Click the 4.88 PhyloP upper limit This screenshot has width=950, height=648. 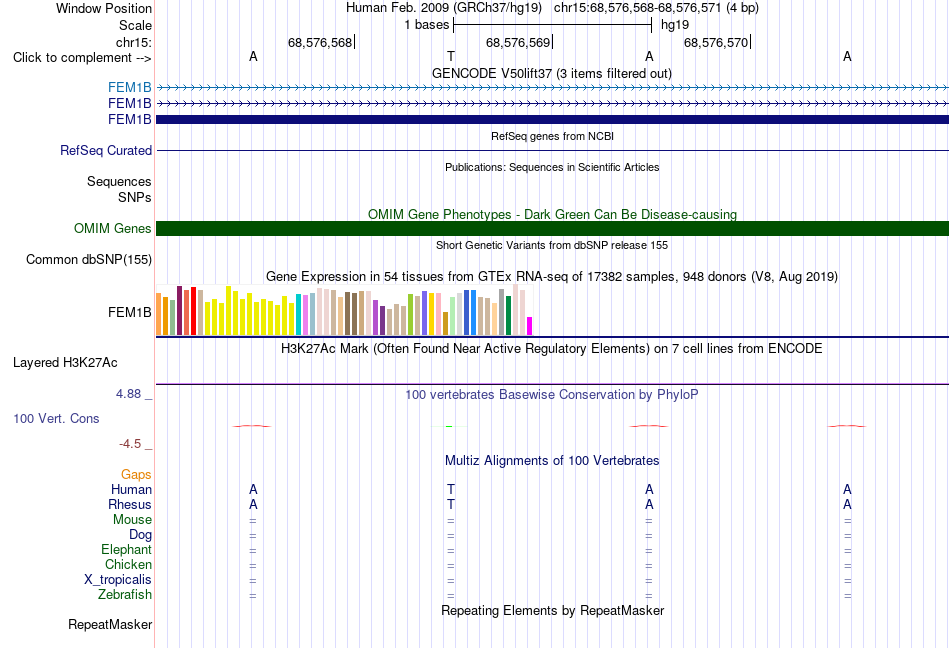tap(128, 394)
